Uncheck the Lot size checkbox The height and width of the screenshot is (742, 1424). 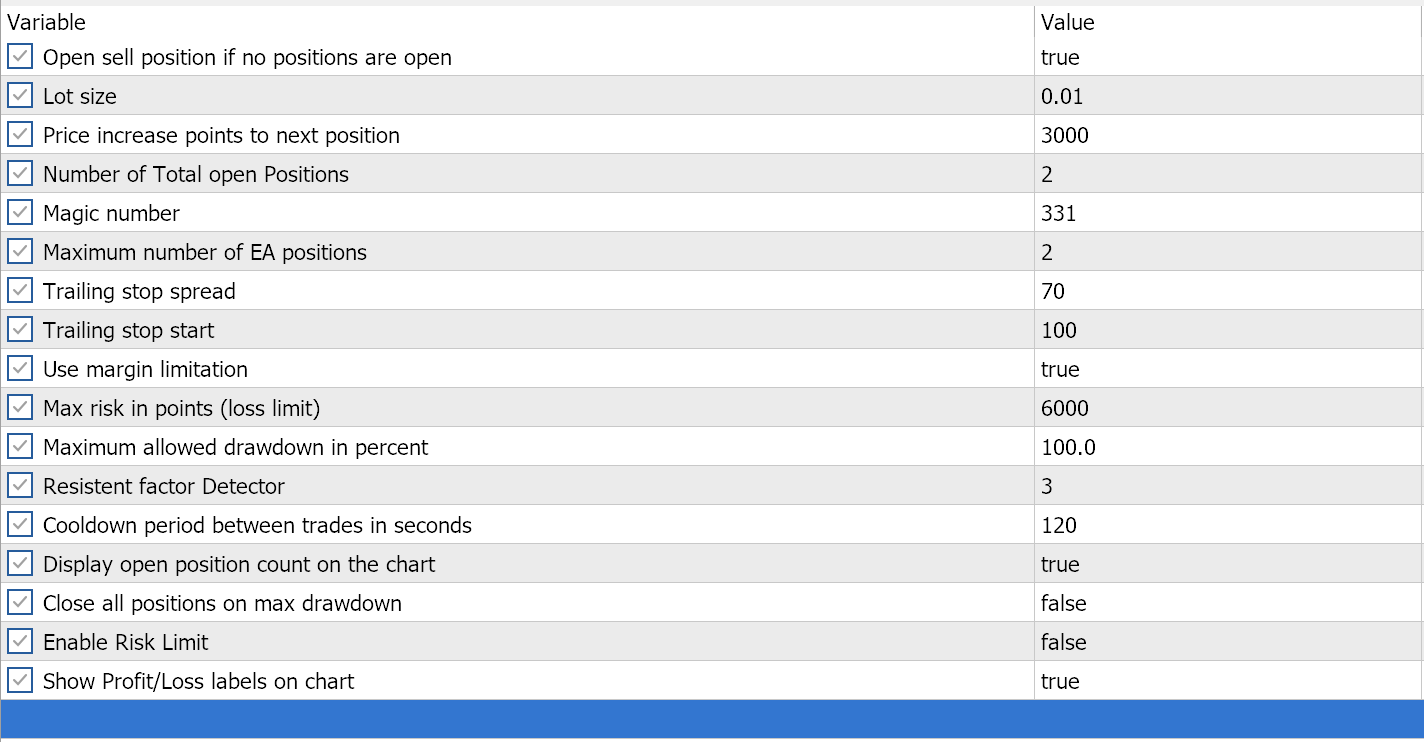click(x=20, y=96)
